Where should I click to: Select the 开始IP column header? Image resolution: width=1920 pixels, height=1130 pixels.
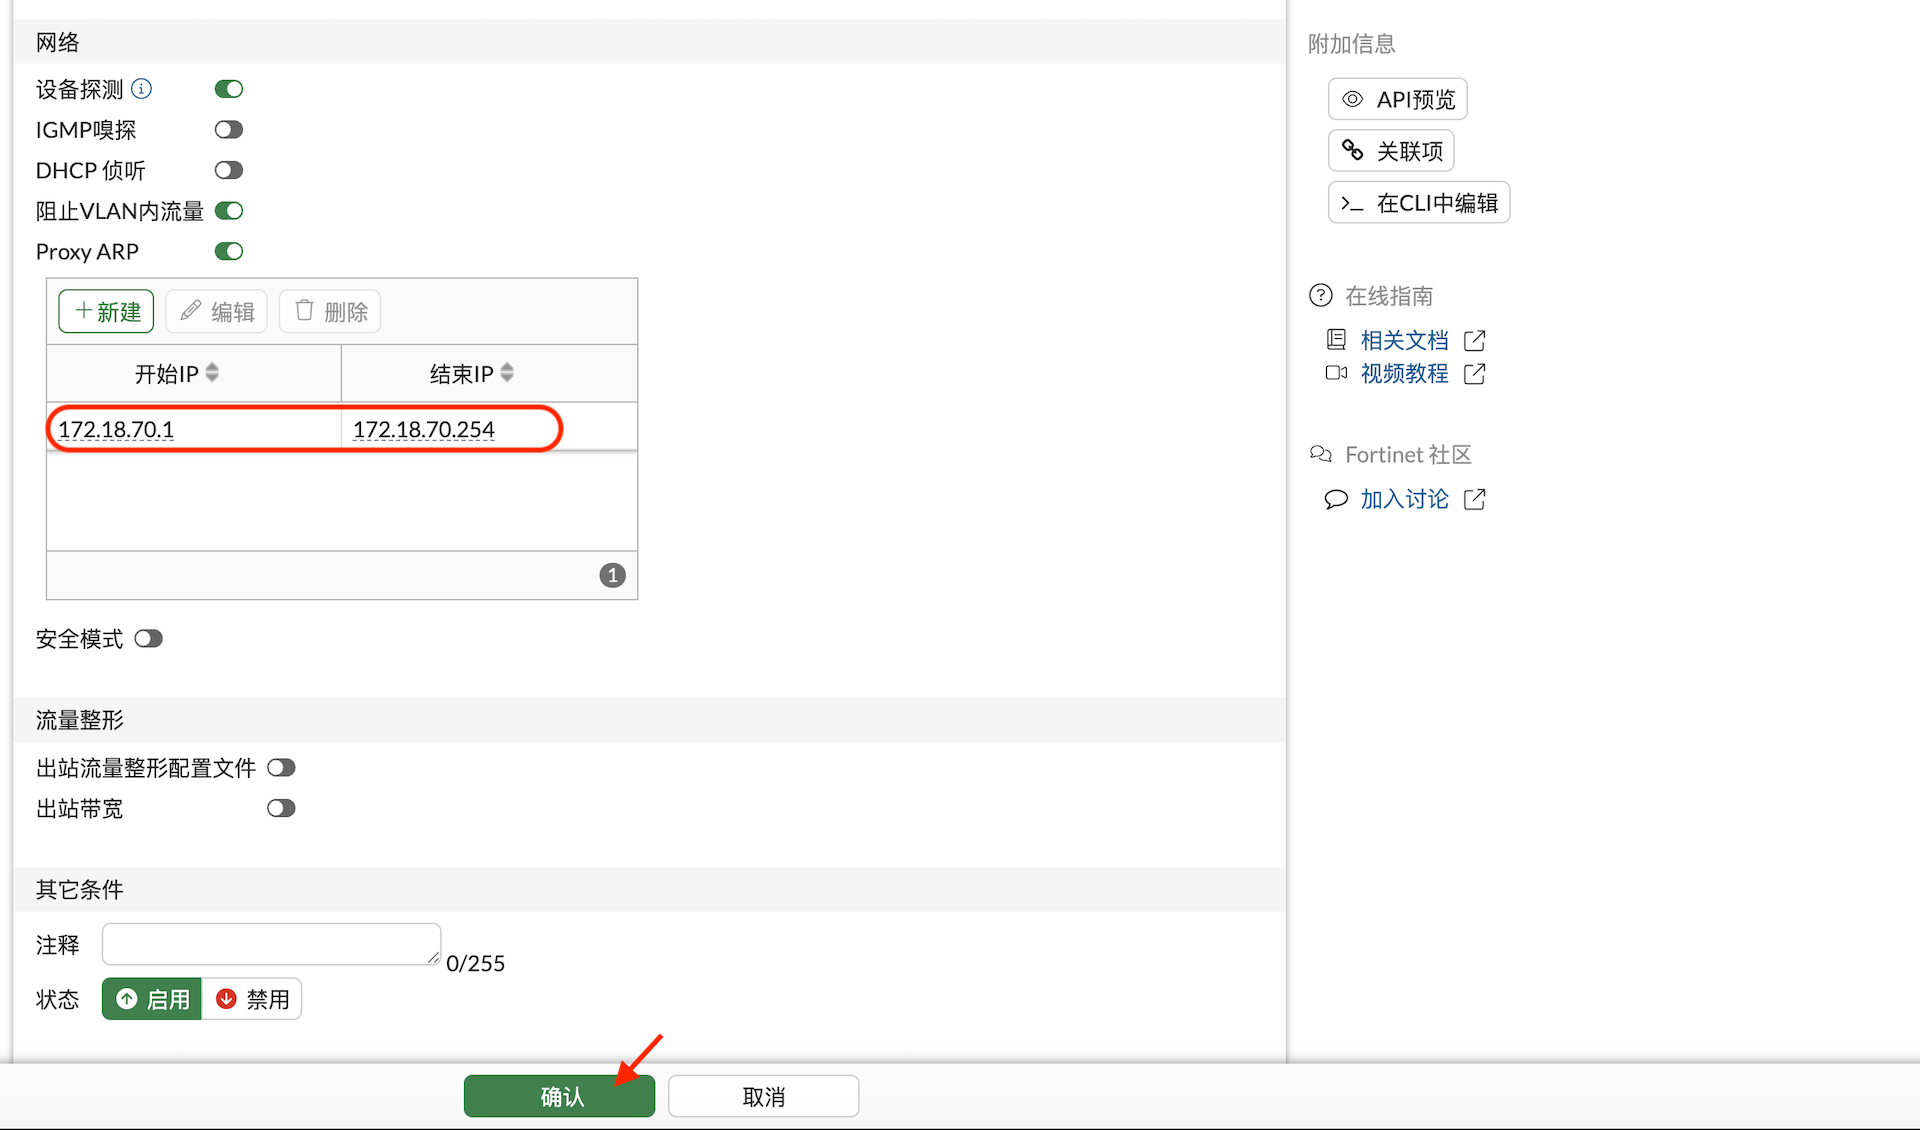pos(194,374)
